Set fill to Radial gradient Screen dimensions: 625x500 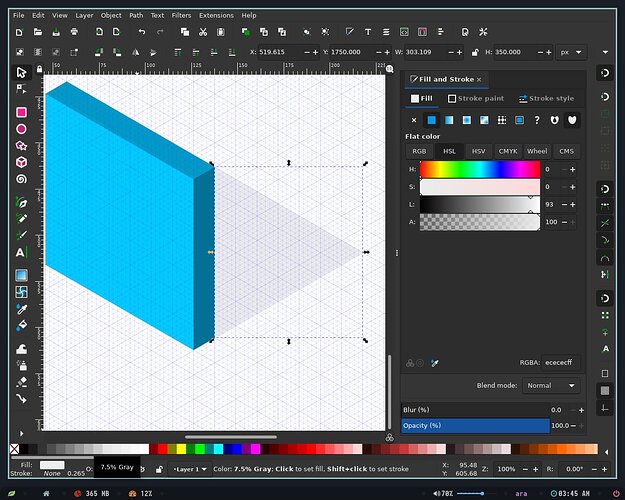click(x=466, y=120)
